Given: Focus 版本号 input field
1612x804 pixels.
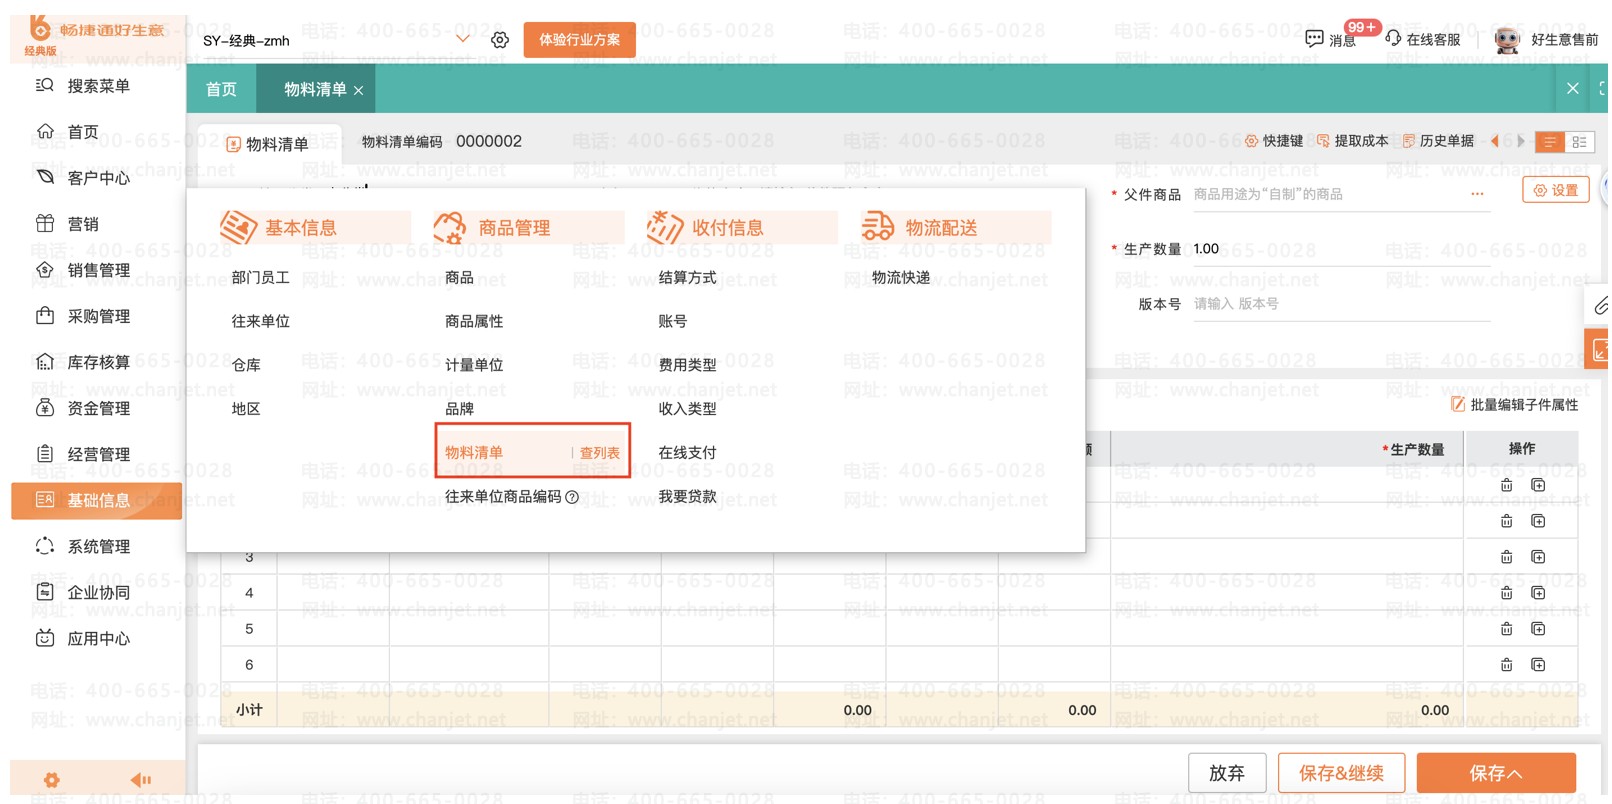Looking at the screenshot, I should tap(1340, 304).
